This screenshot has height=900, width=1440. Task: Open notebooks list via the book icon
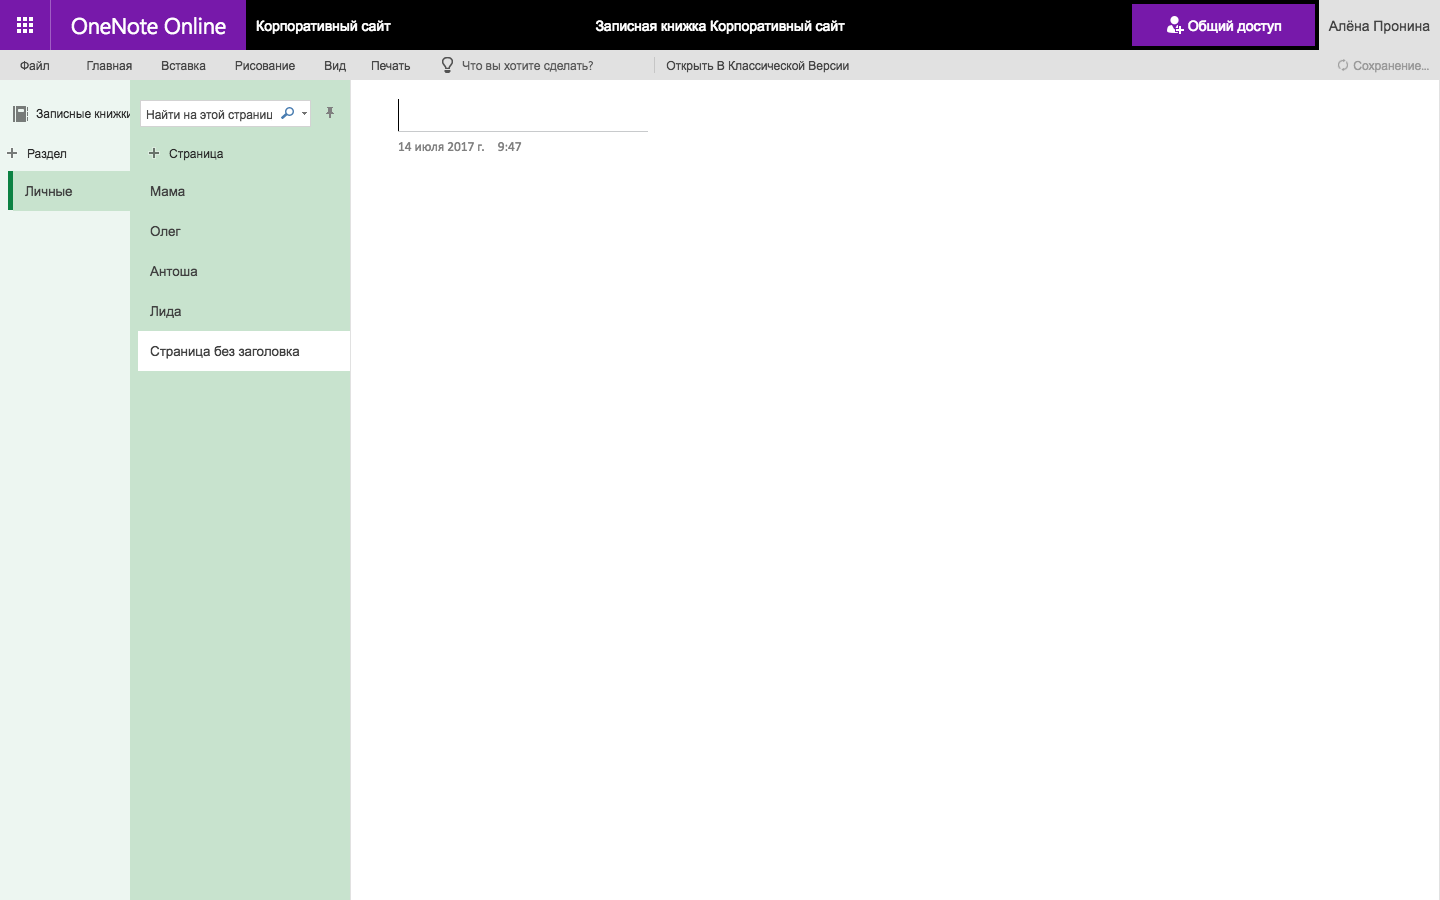coord(21,113)
